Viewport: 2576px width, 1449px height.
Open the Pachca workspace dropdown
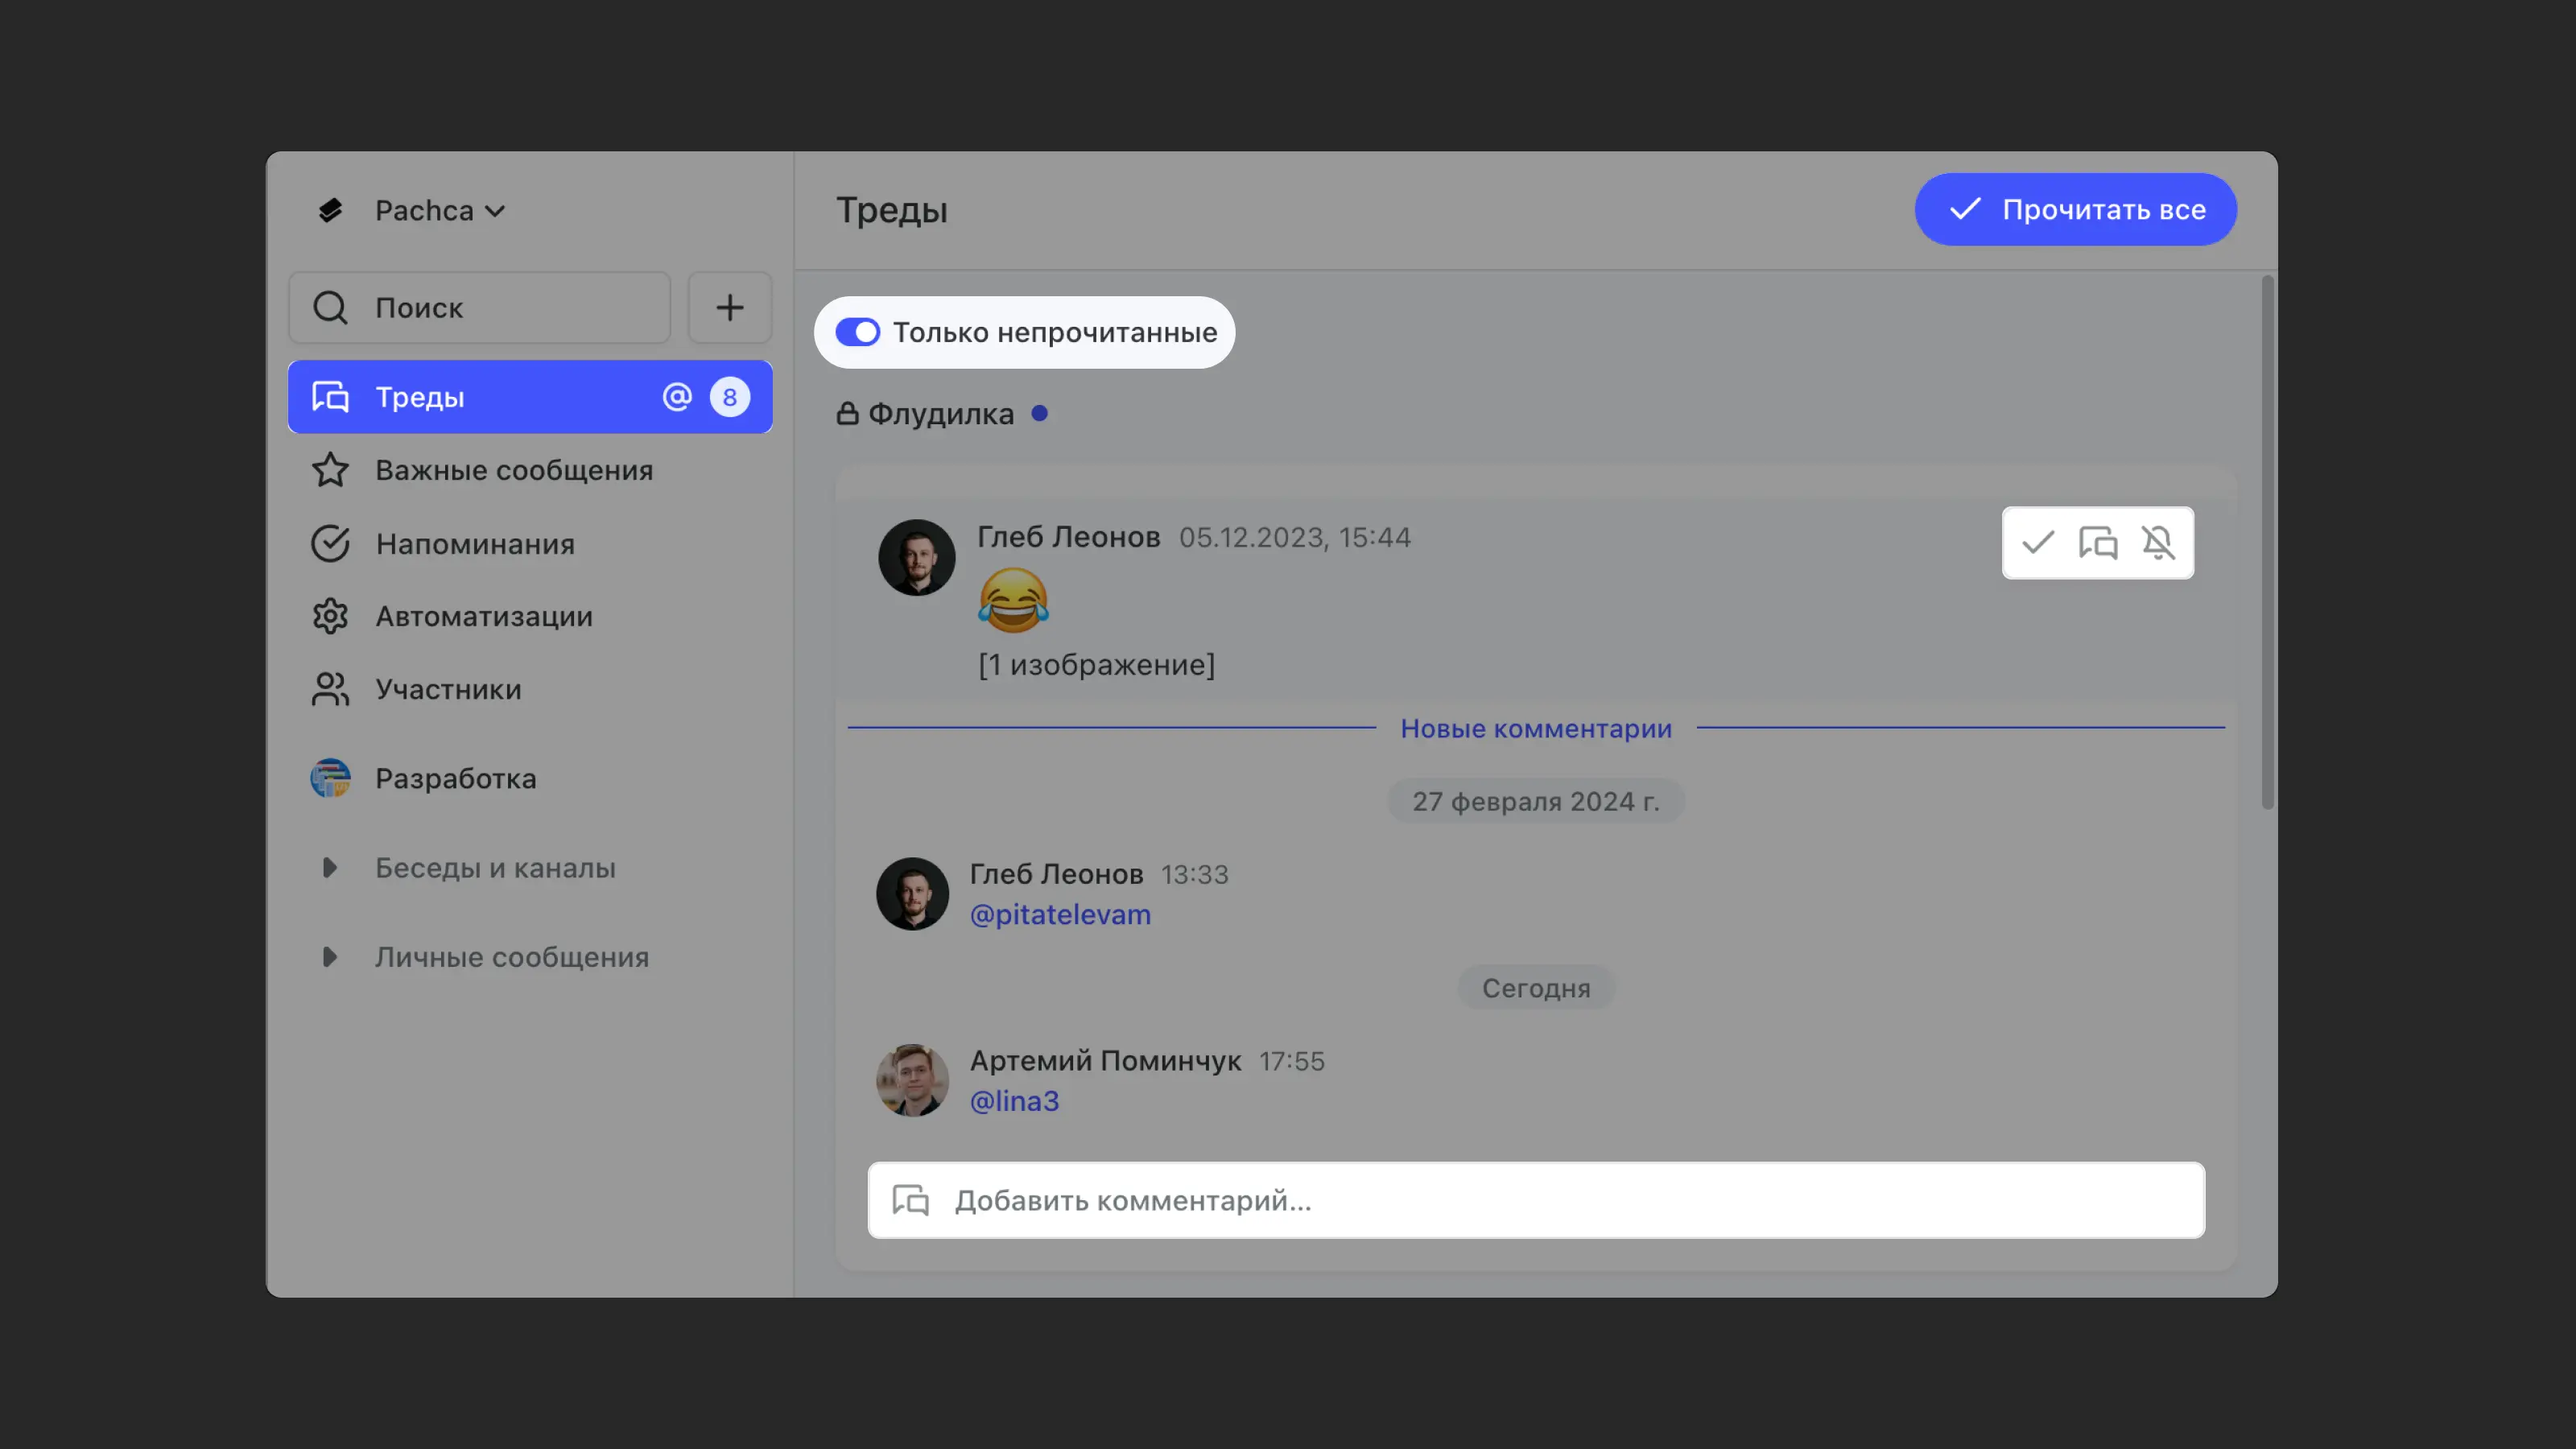(438, 210)
